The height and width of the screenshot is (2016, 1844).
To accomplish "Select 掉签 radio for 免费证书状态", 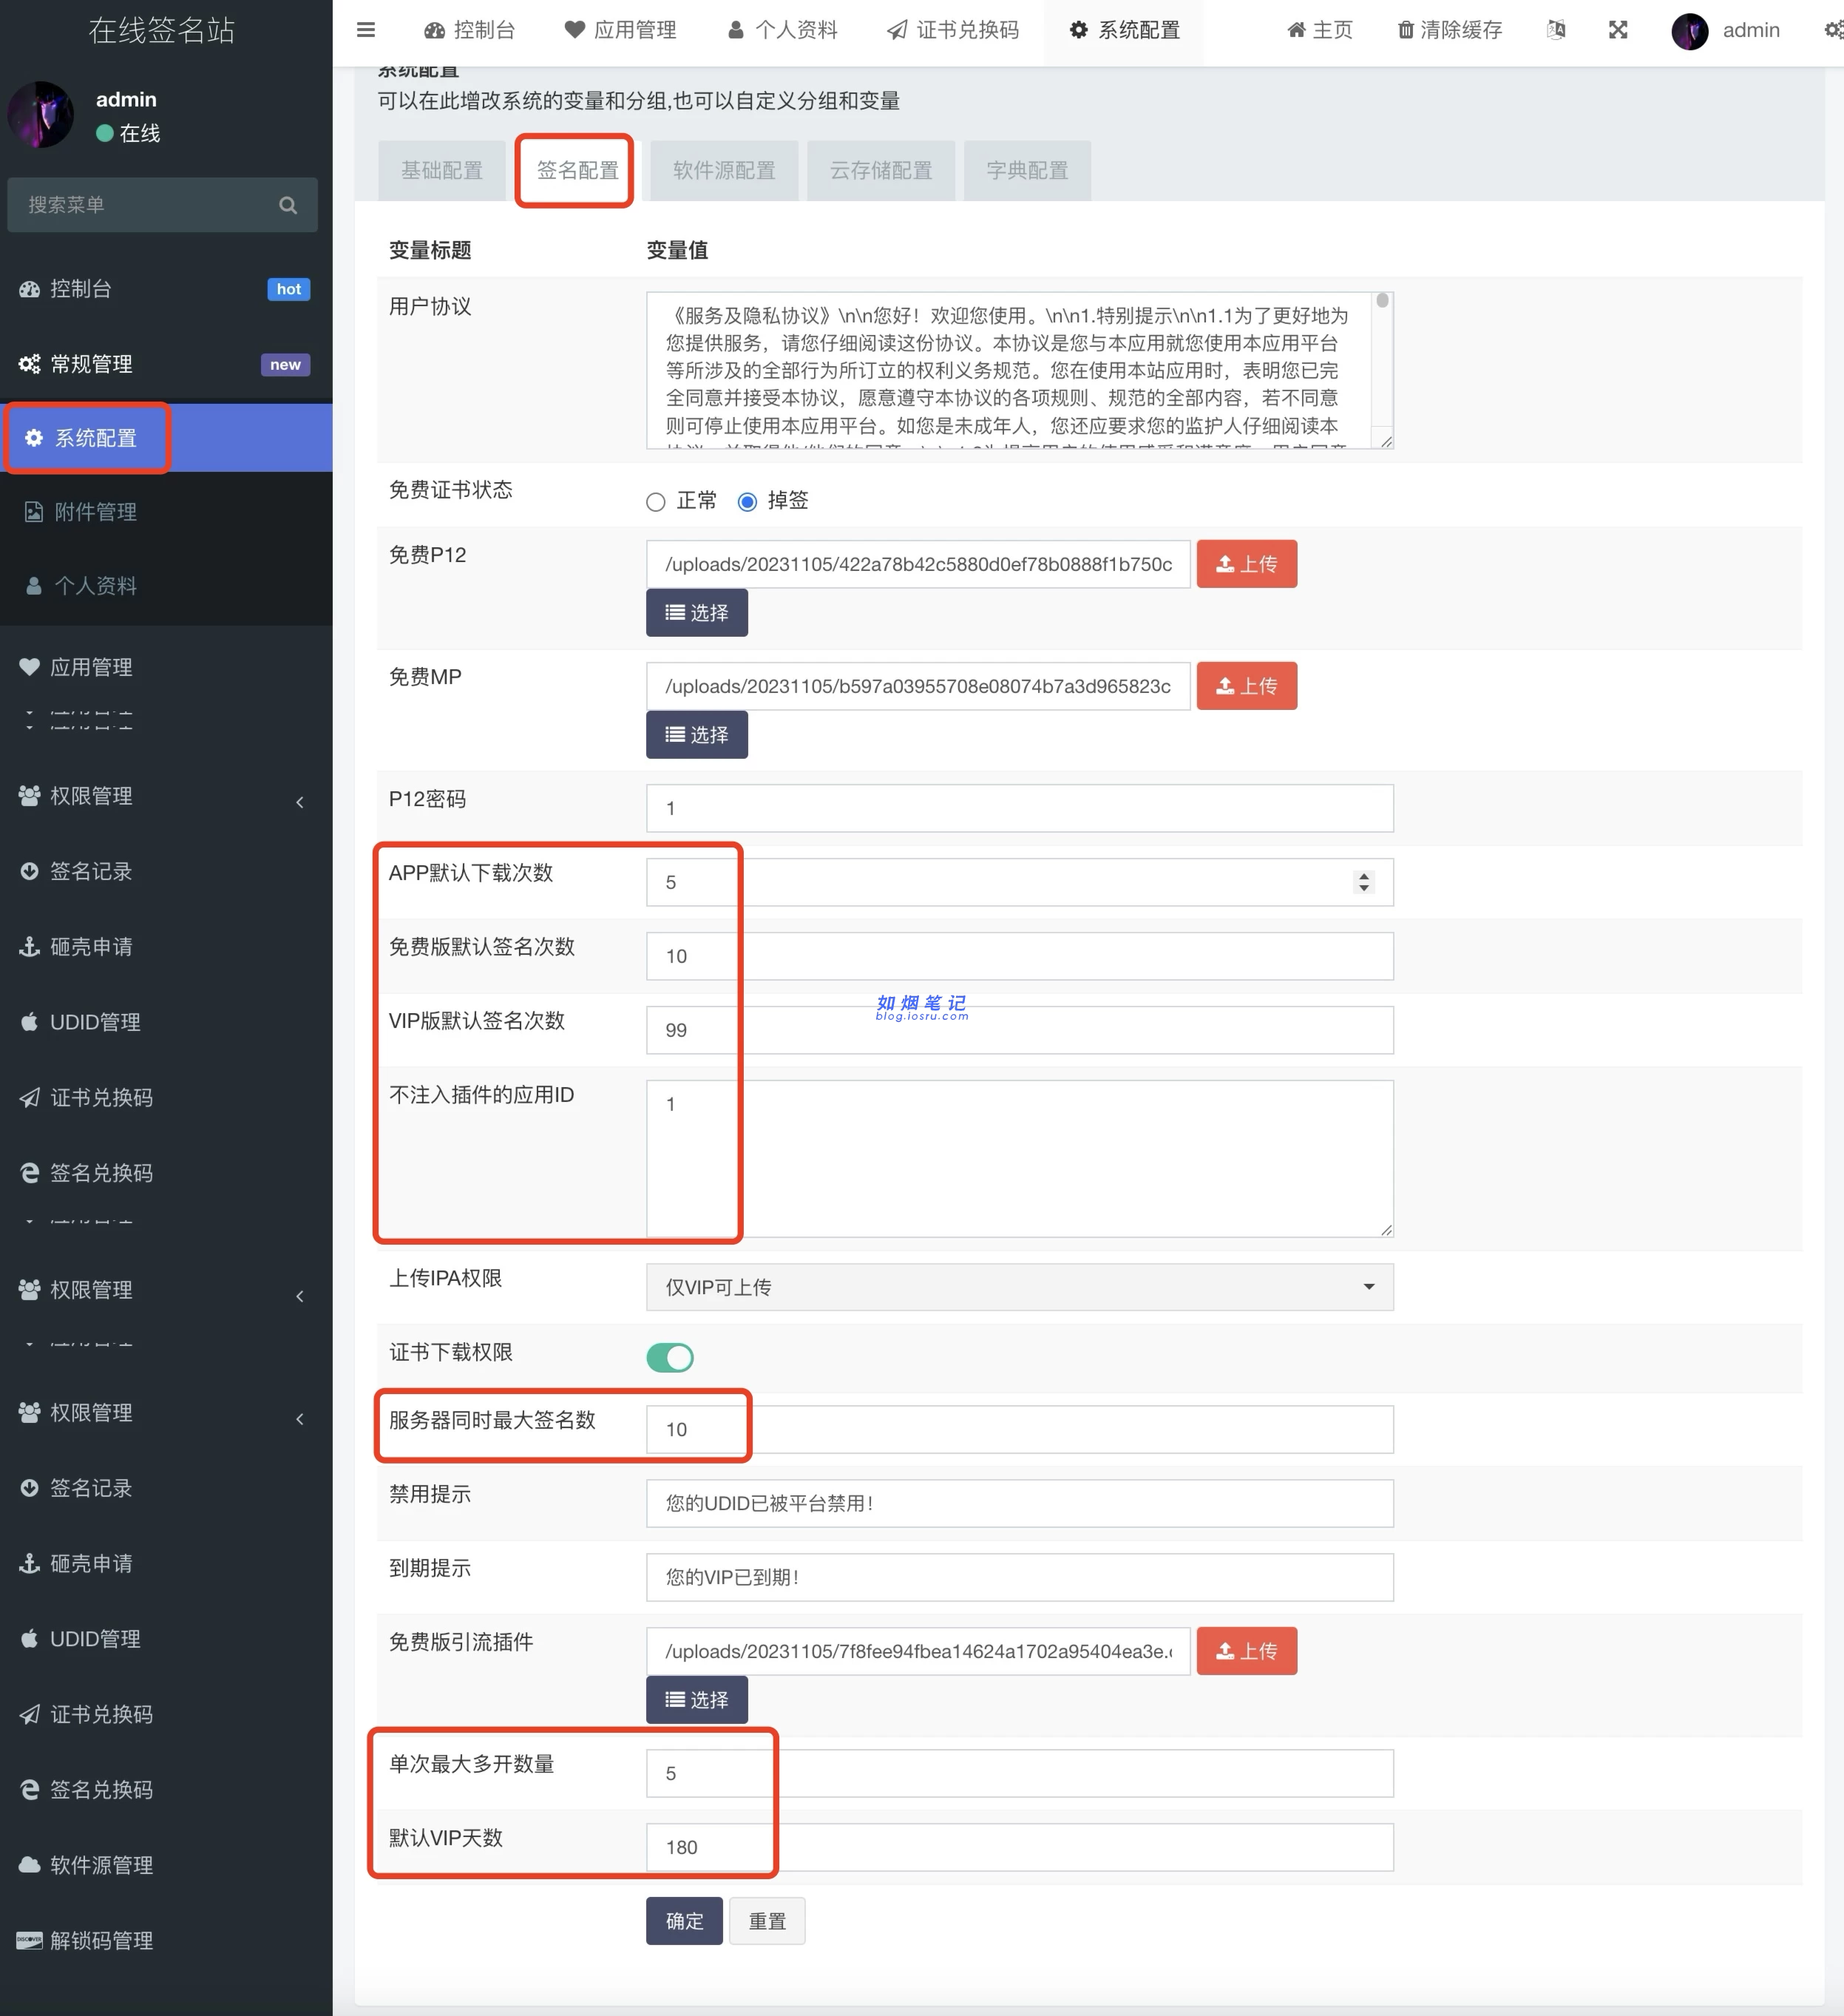I will (747, 502).
